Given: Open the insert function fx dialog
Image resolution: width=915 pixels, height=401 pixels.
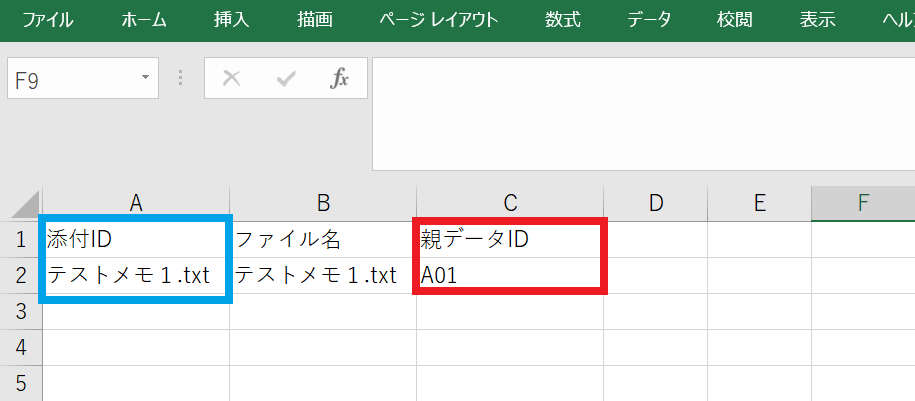Looking at the screenshot, I should 339,79.
